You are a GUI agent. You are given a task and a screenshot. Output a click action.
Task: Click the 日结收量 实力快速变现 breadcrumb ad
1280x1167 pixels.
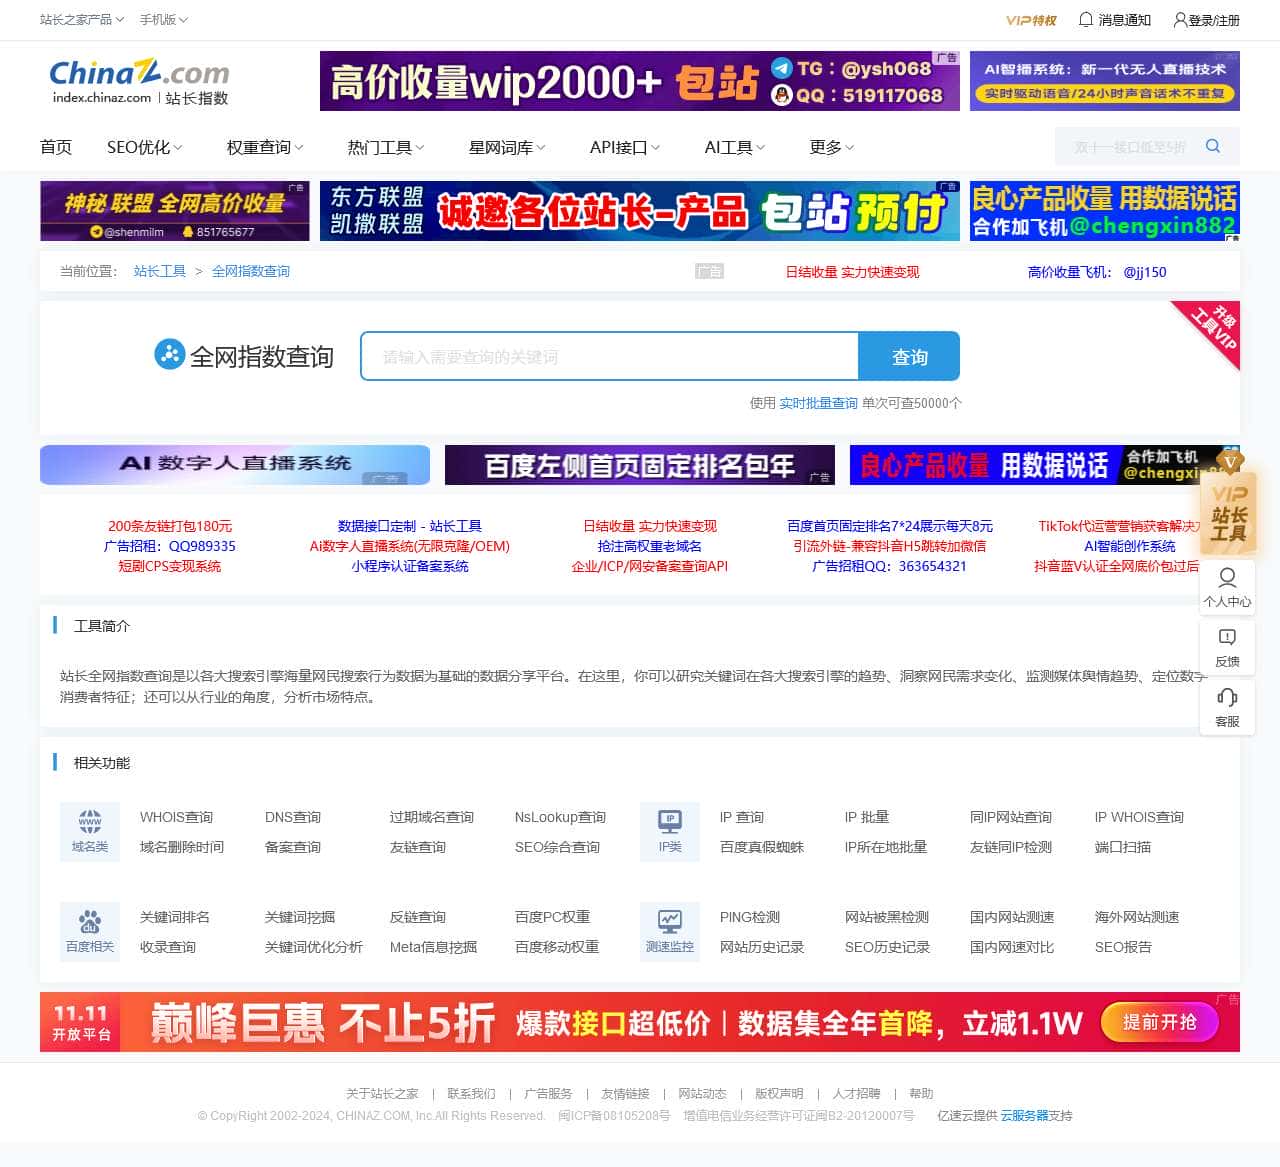coord(852,272)
